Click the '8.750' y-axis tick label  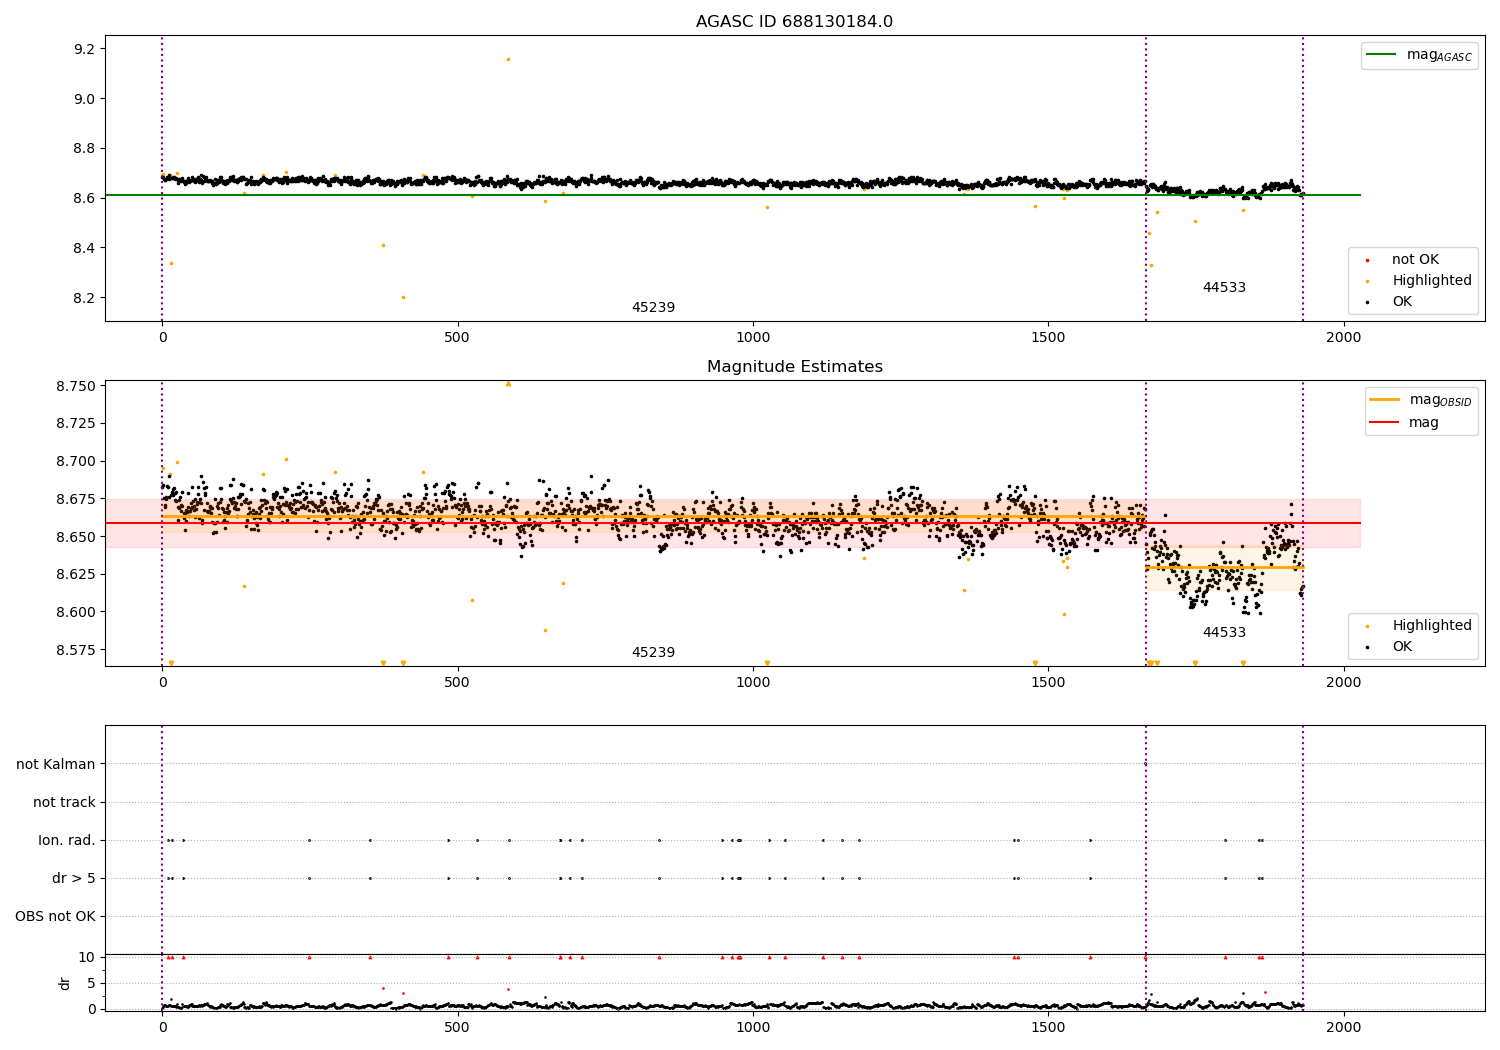pyautogui.click(x=78, y=386)
